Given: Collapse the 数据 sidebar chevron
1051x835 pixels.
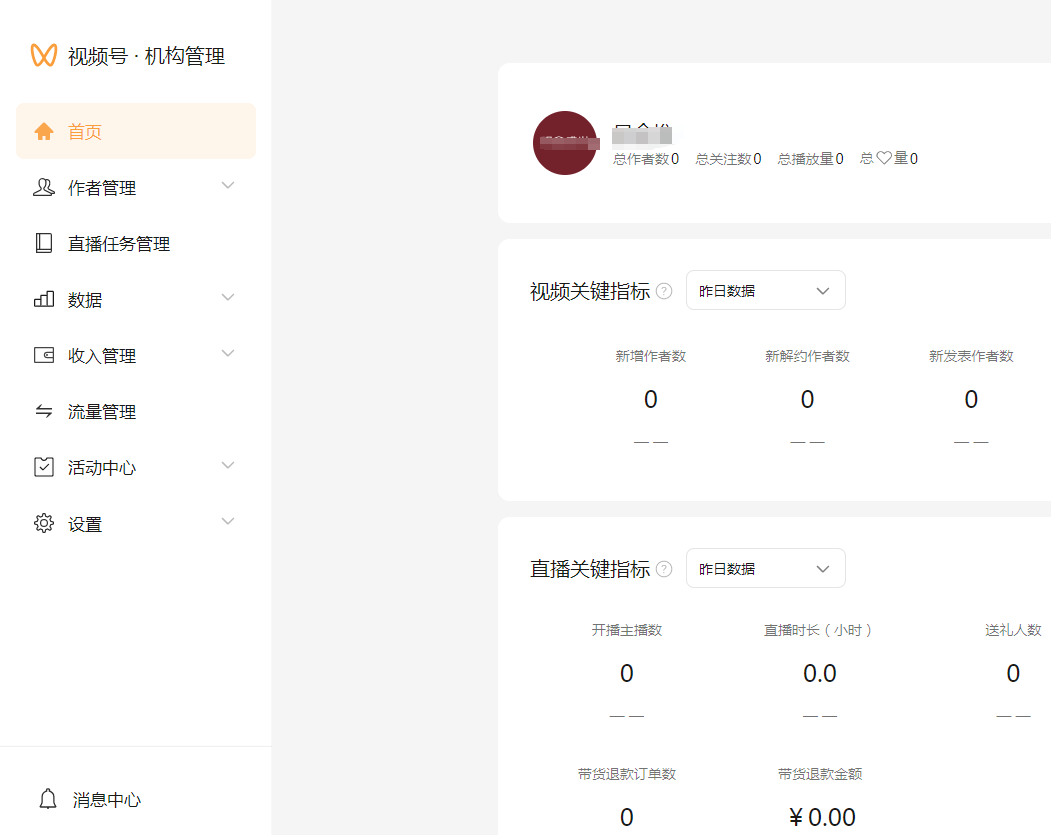Looking at the screenshot, I should tap(228, 299).
